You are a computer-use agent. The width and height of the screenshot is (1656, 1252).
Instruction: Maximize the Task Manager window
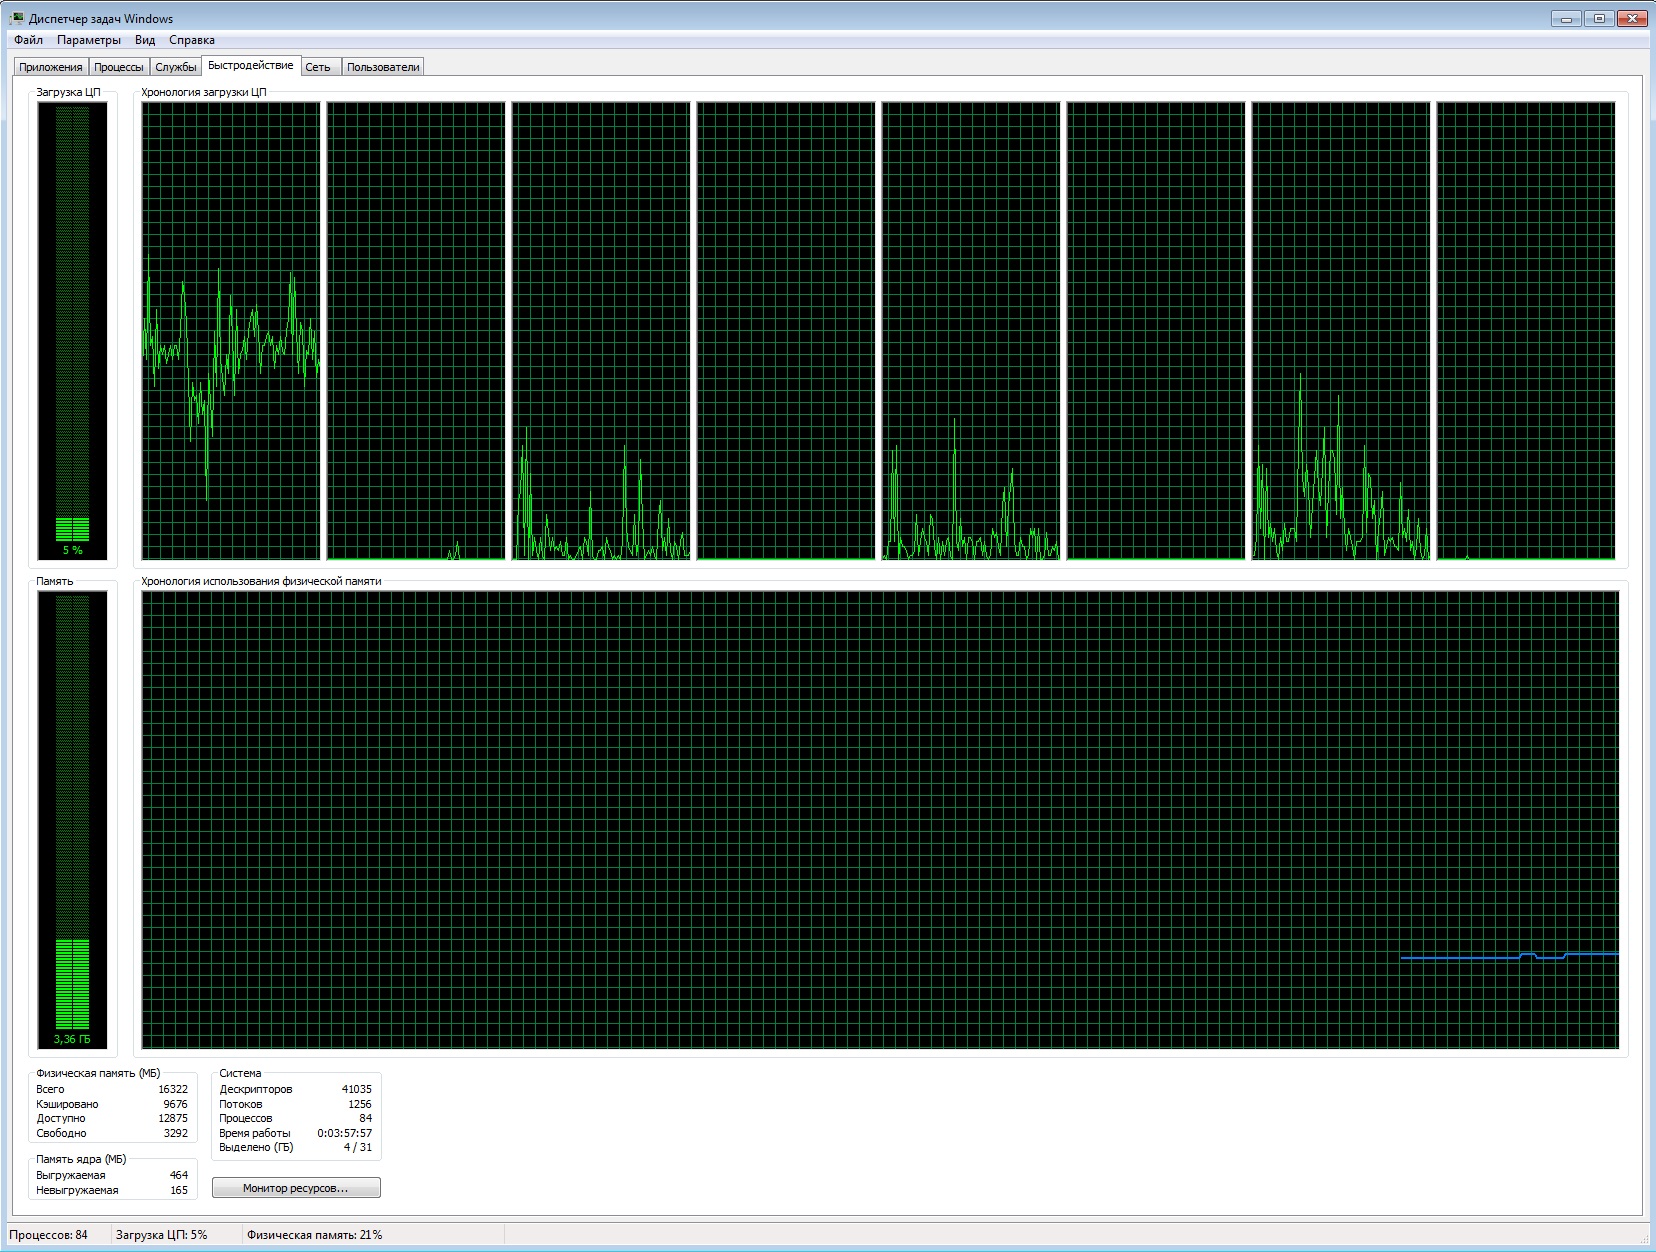pos(1599,18)
